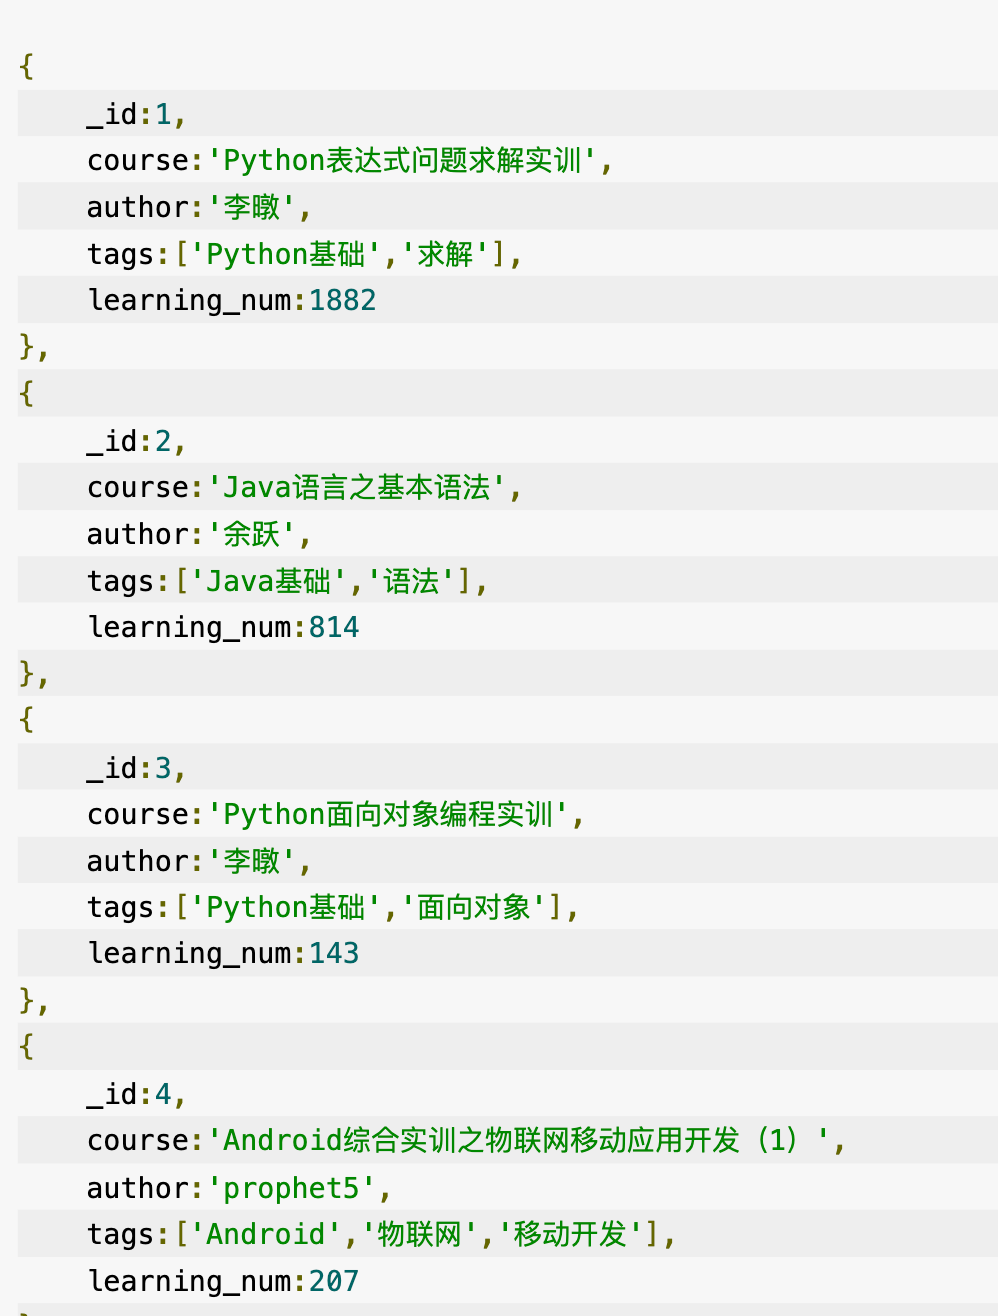Viewport: 998px width, 1316px height.
Task: Click the tag 'Java基础'
Action: pos(268,581)
